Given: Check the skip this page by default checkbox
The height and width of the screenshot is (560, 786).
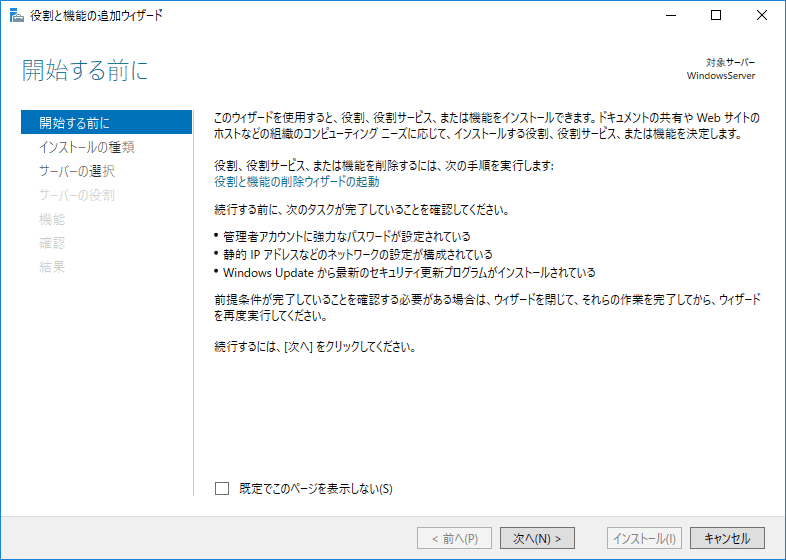Looking at the screenshot, I should coord(222,489).
